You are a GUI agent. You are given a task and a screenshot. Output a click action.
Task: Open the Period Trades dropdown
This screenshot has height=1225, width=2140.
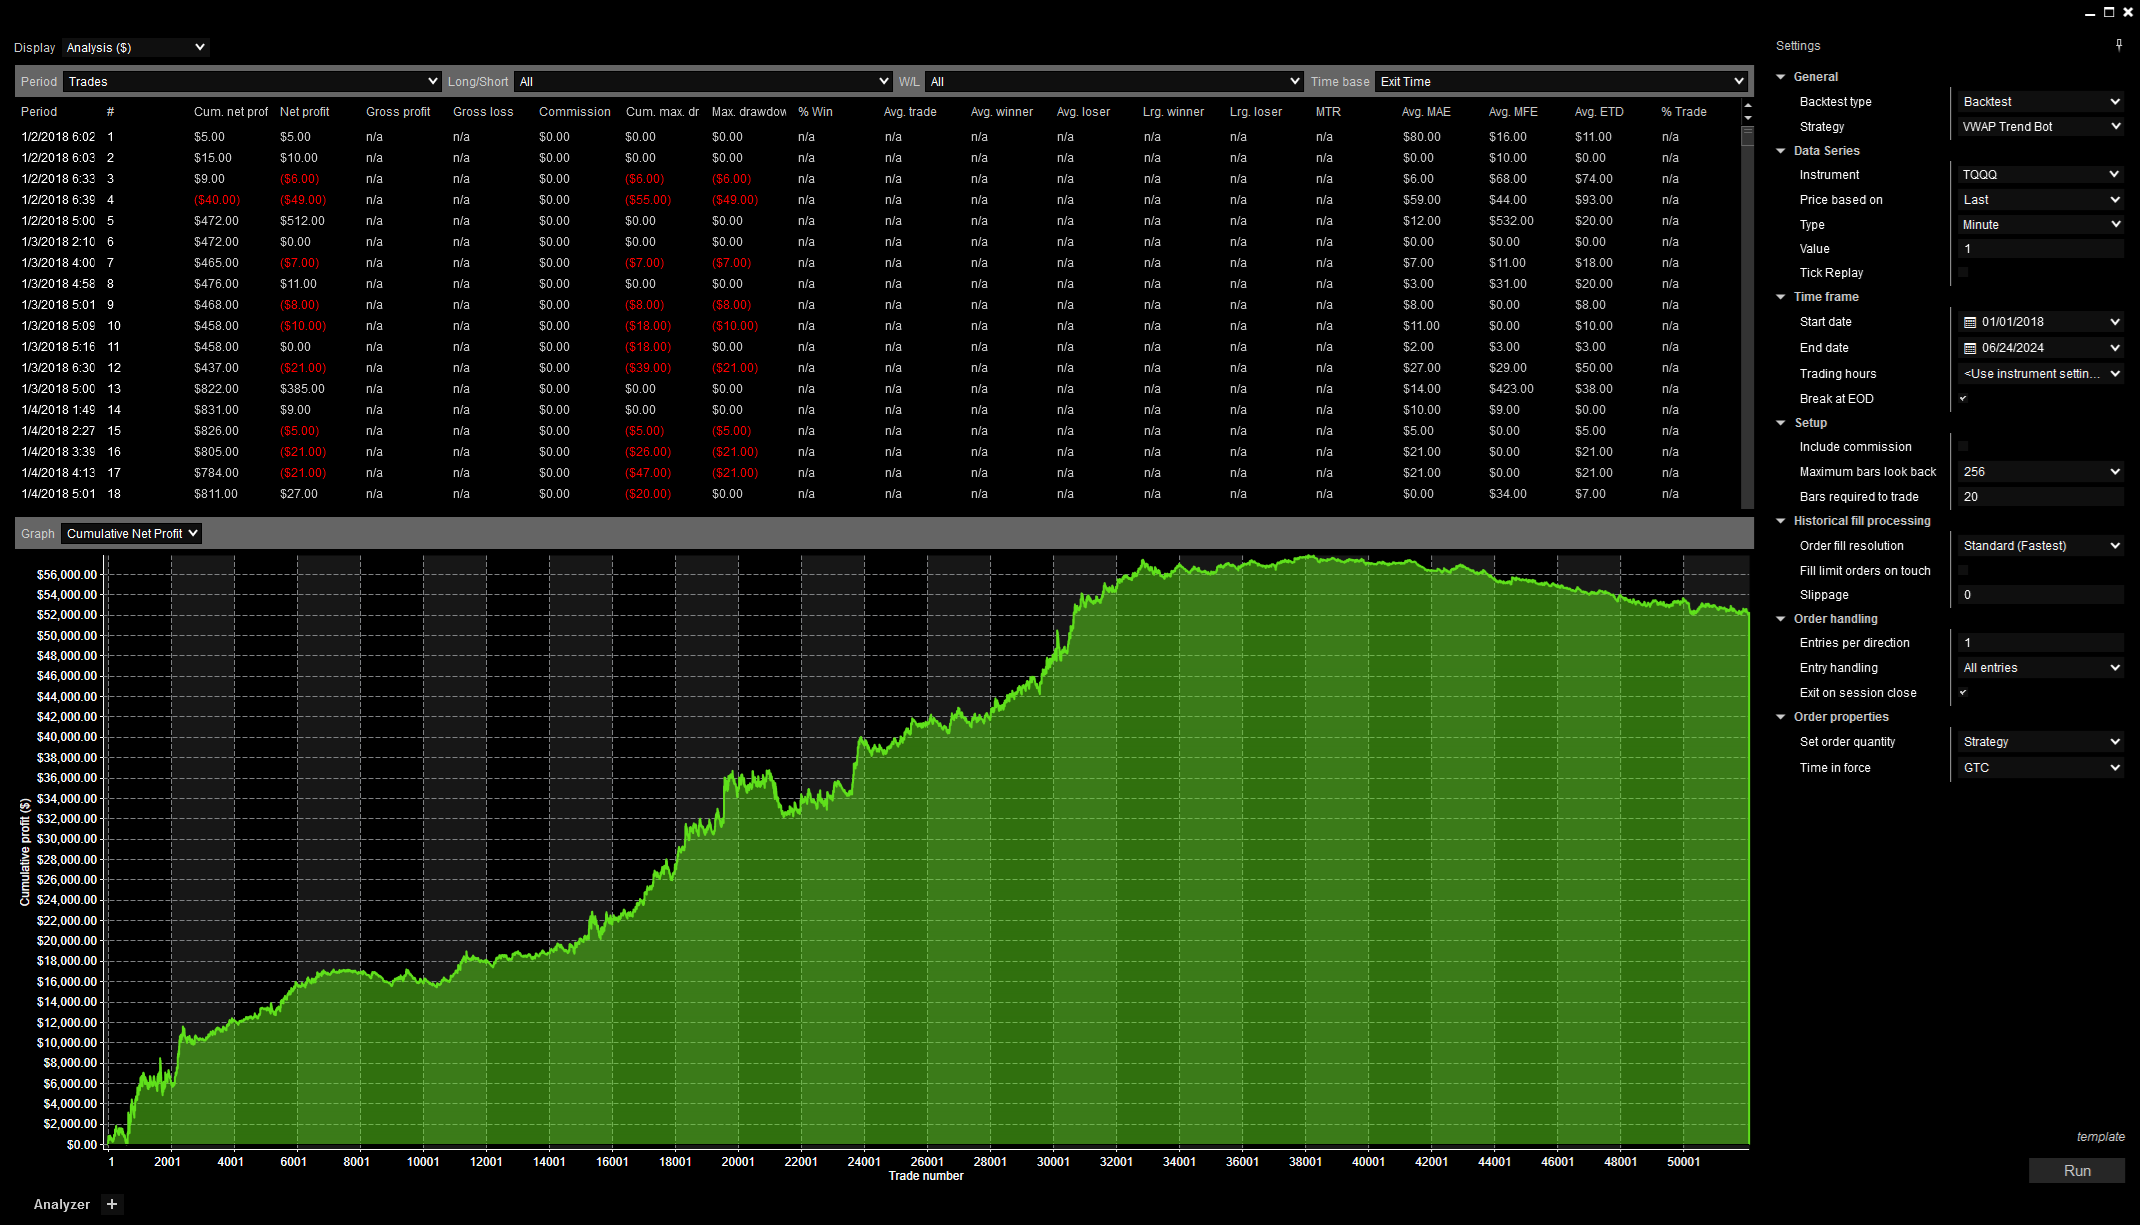pyautogui.click(x=252, y=81)
